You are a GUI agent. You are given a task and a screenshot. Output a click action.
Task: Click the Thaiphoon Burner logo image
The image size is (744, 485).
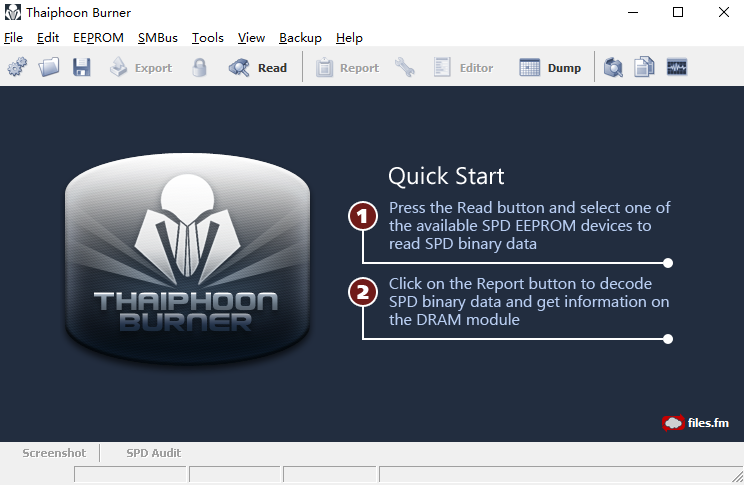coord(187,259)
